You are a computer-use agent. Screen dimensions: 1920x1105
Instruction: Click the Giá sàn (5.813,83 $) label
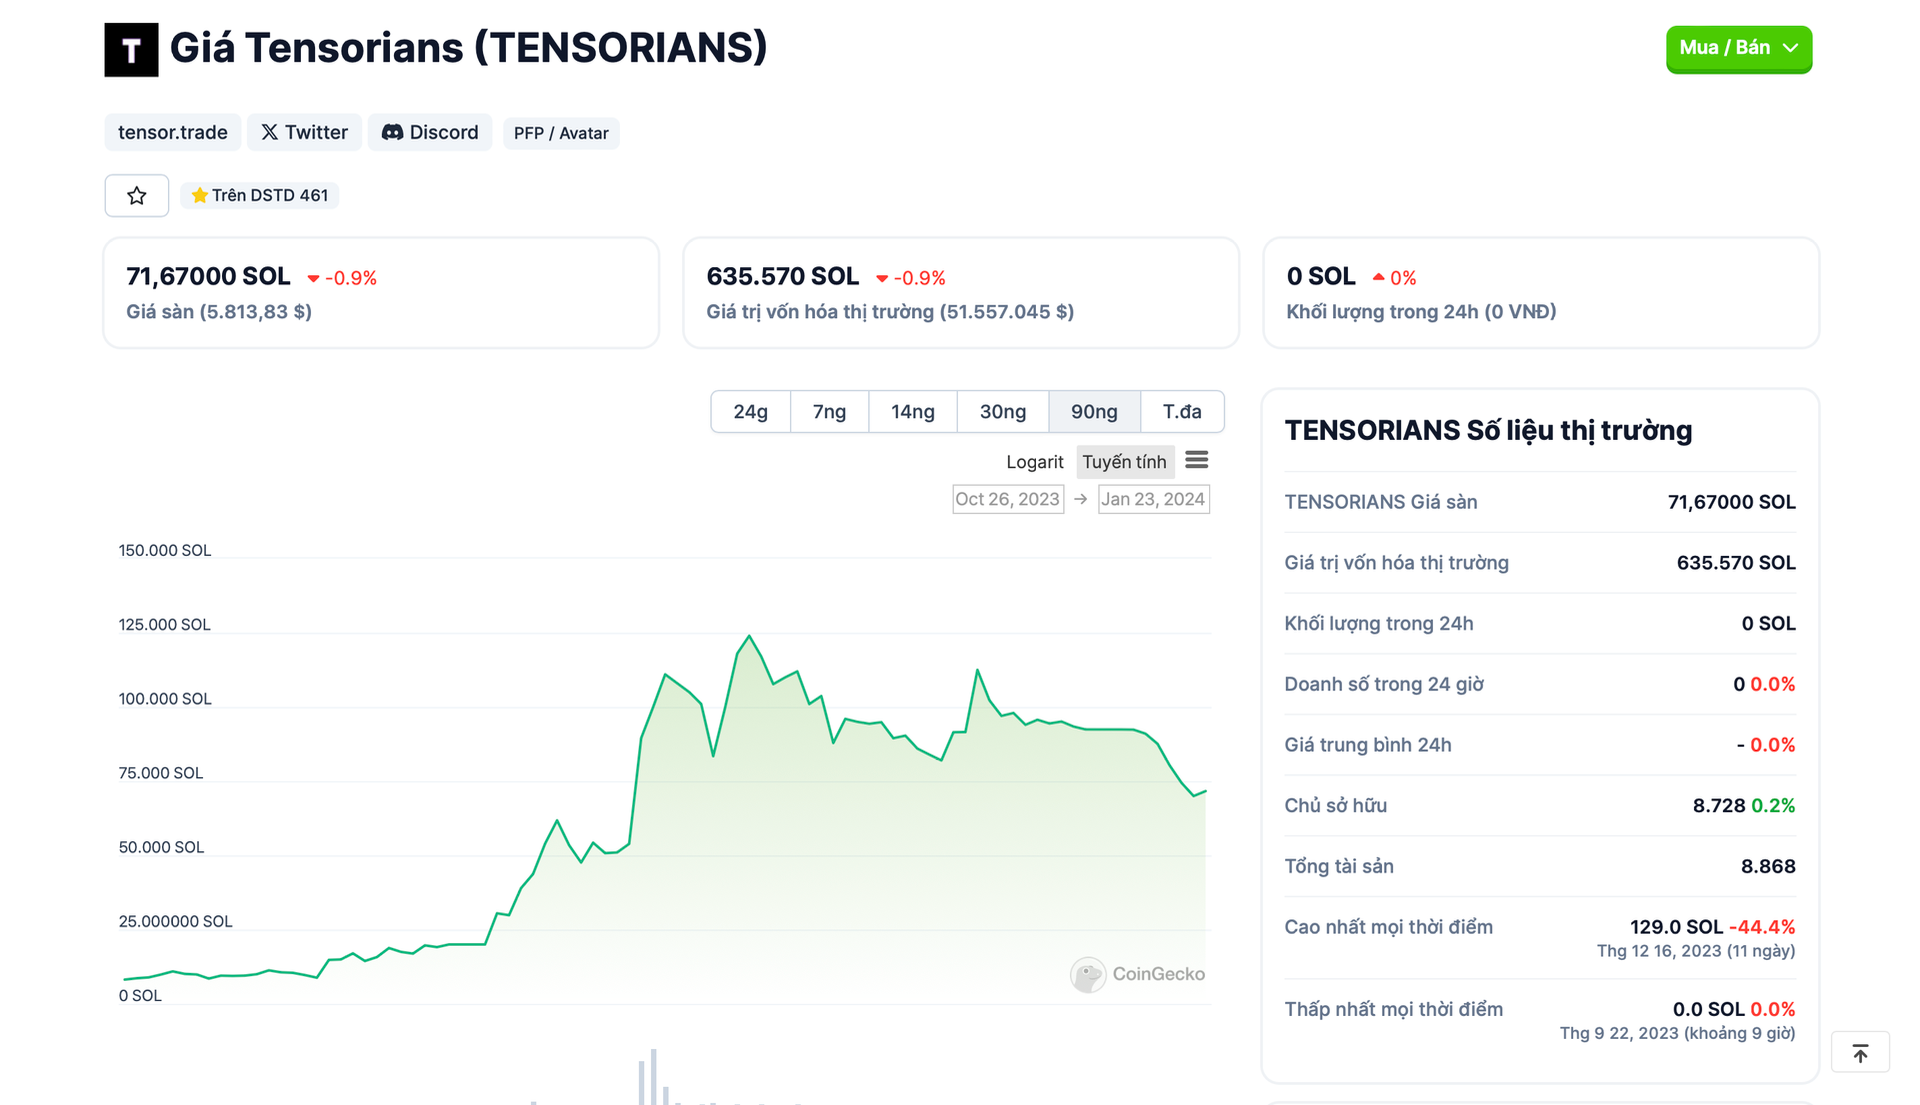pos(219,312)
